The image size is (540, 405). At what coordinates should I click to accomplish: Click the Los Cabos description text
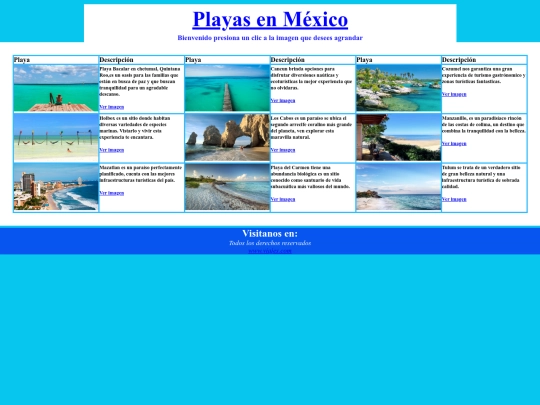click(311, 128)
